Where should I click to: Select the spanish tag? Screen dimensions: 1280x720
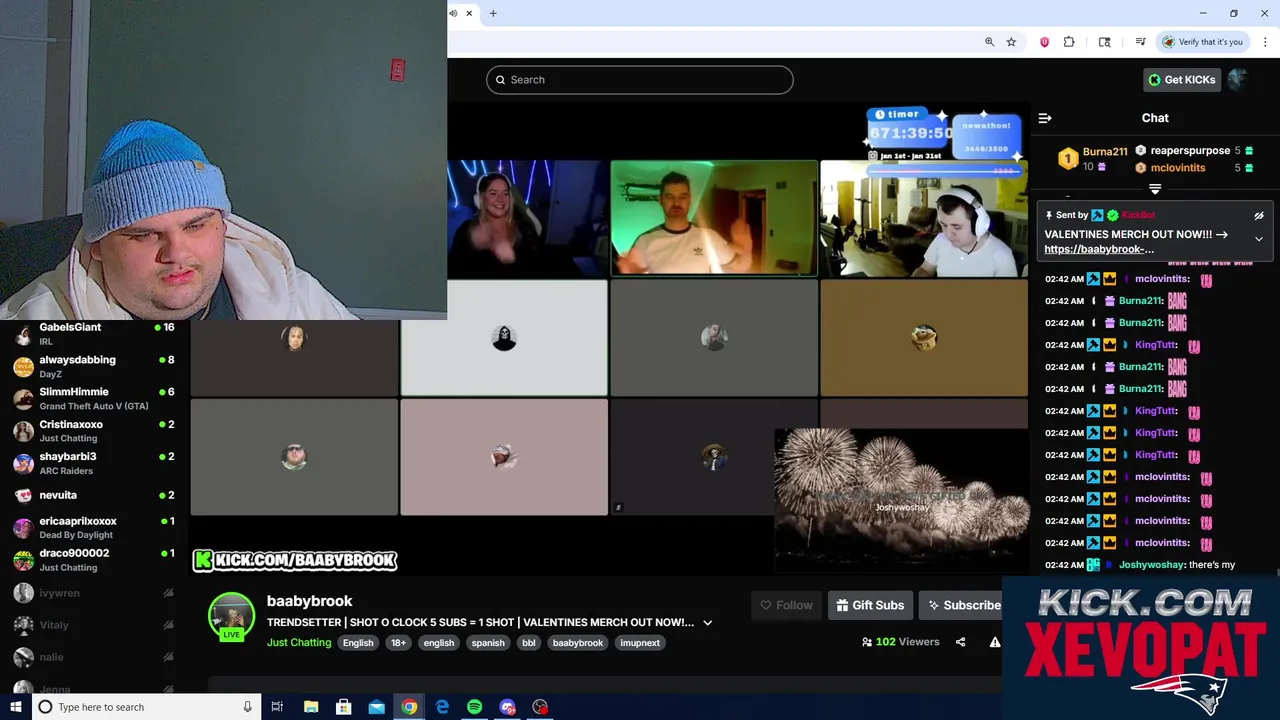(x=488, y=643)
